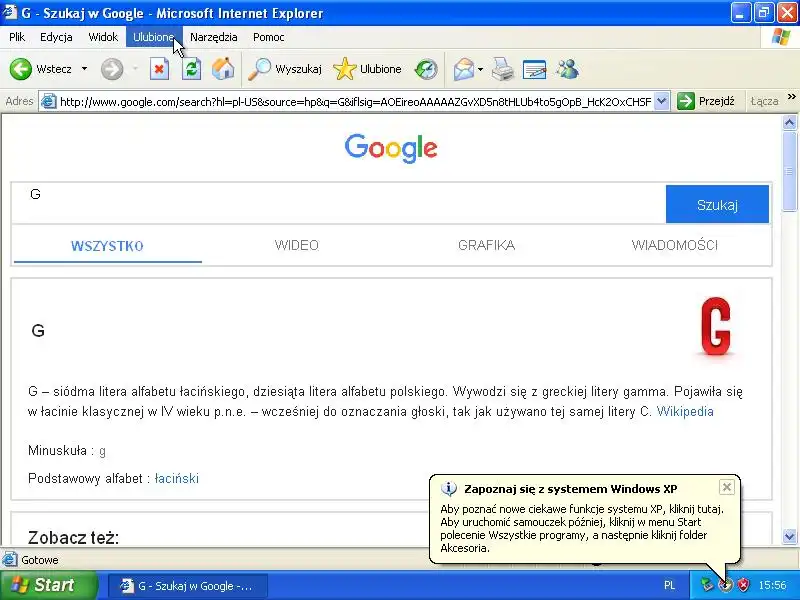Click the Google search input containing G
The height and width of the screenshot is (600, 800).
click(339, 204)
